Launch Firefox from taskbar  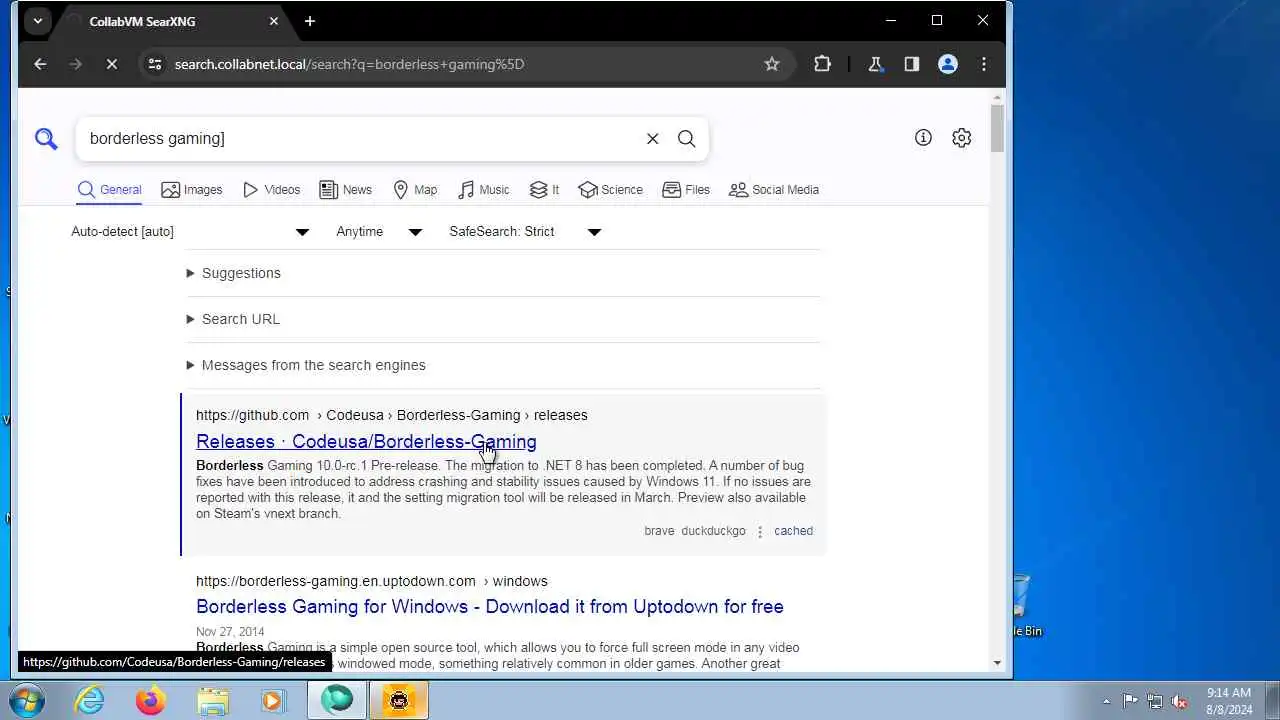(x=151, y=700)
